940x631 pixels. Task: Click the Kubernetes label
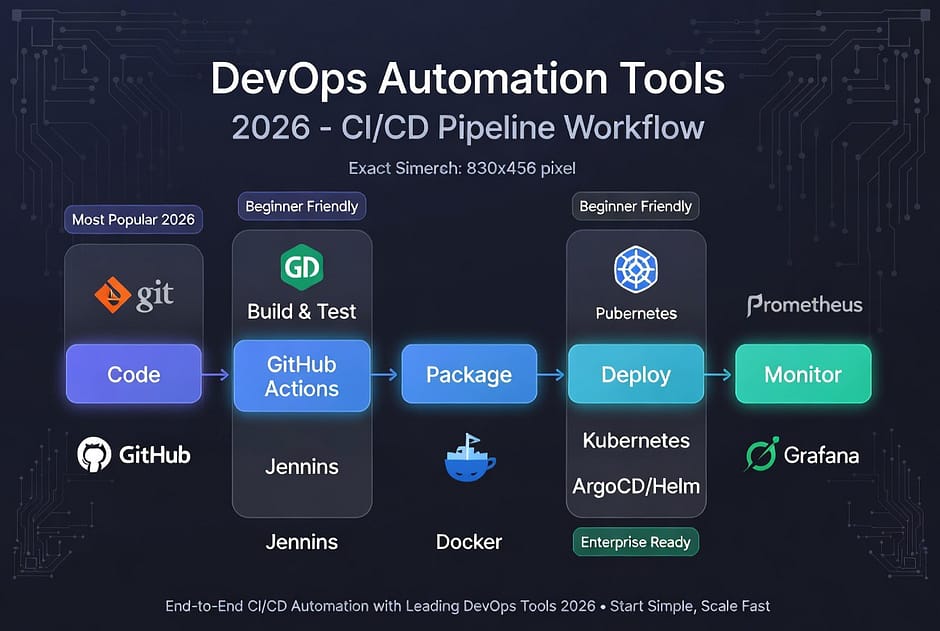636,440
